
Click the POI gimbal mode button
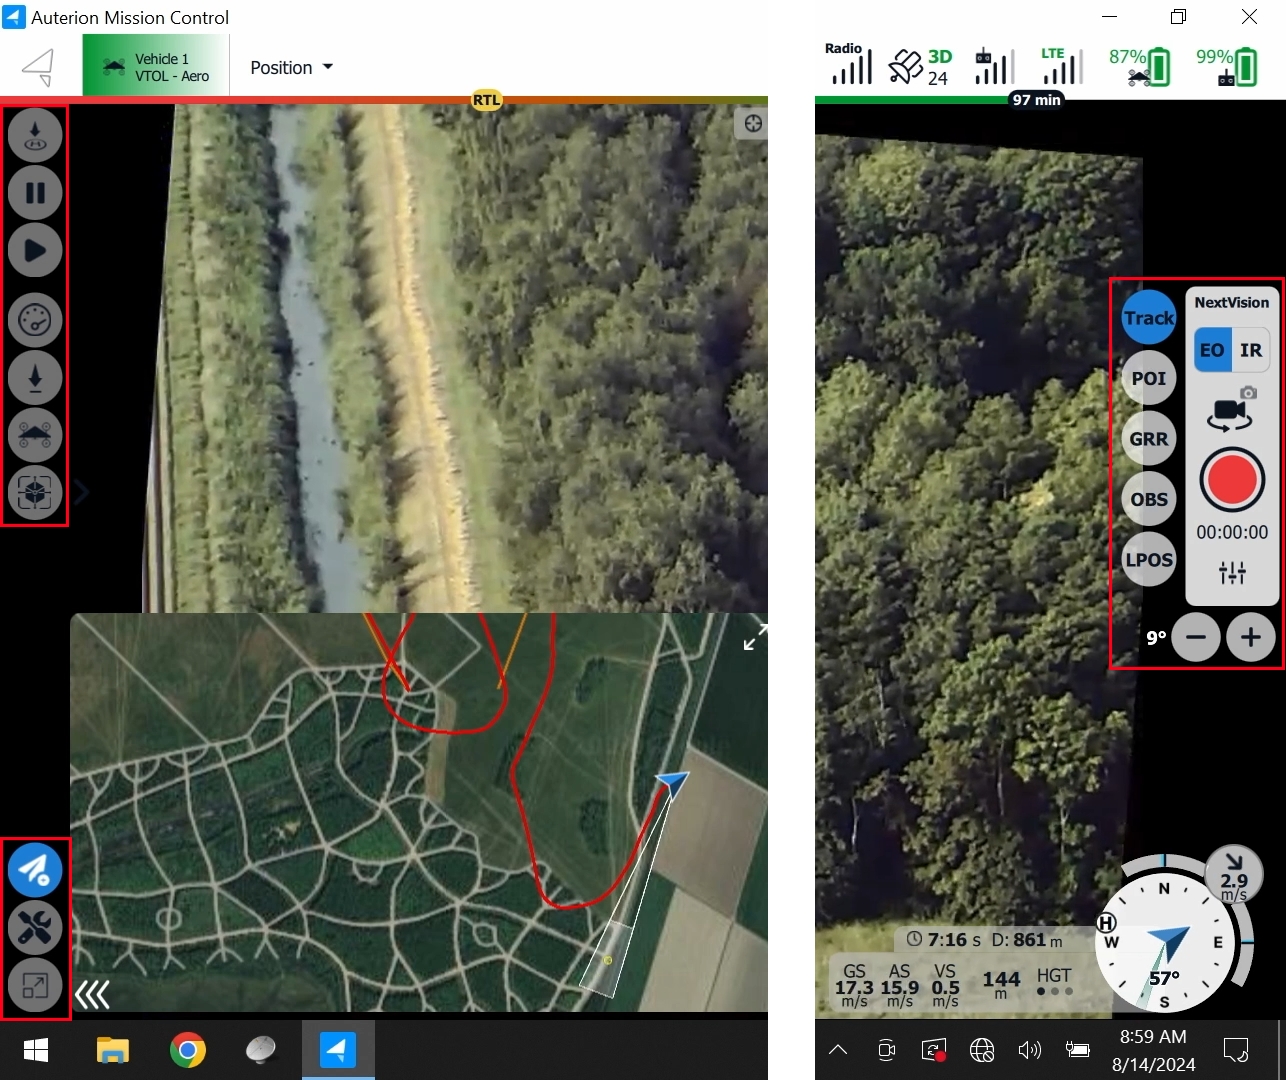[x=1148, y=379]
